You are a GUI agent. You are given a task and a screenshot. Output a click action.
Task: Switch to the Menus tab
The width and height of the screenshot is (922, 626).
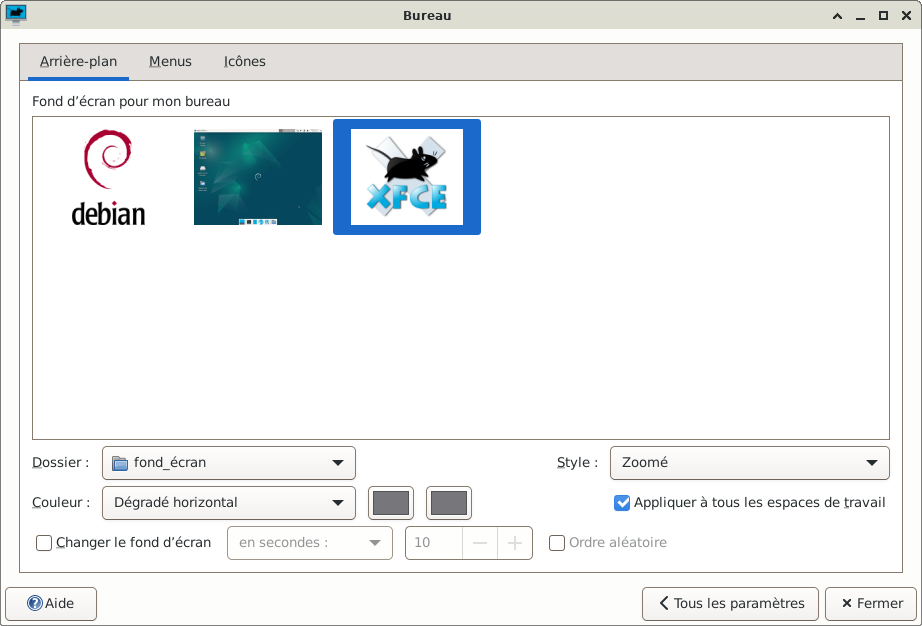point(170,61)
